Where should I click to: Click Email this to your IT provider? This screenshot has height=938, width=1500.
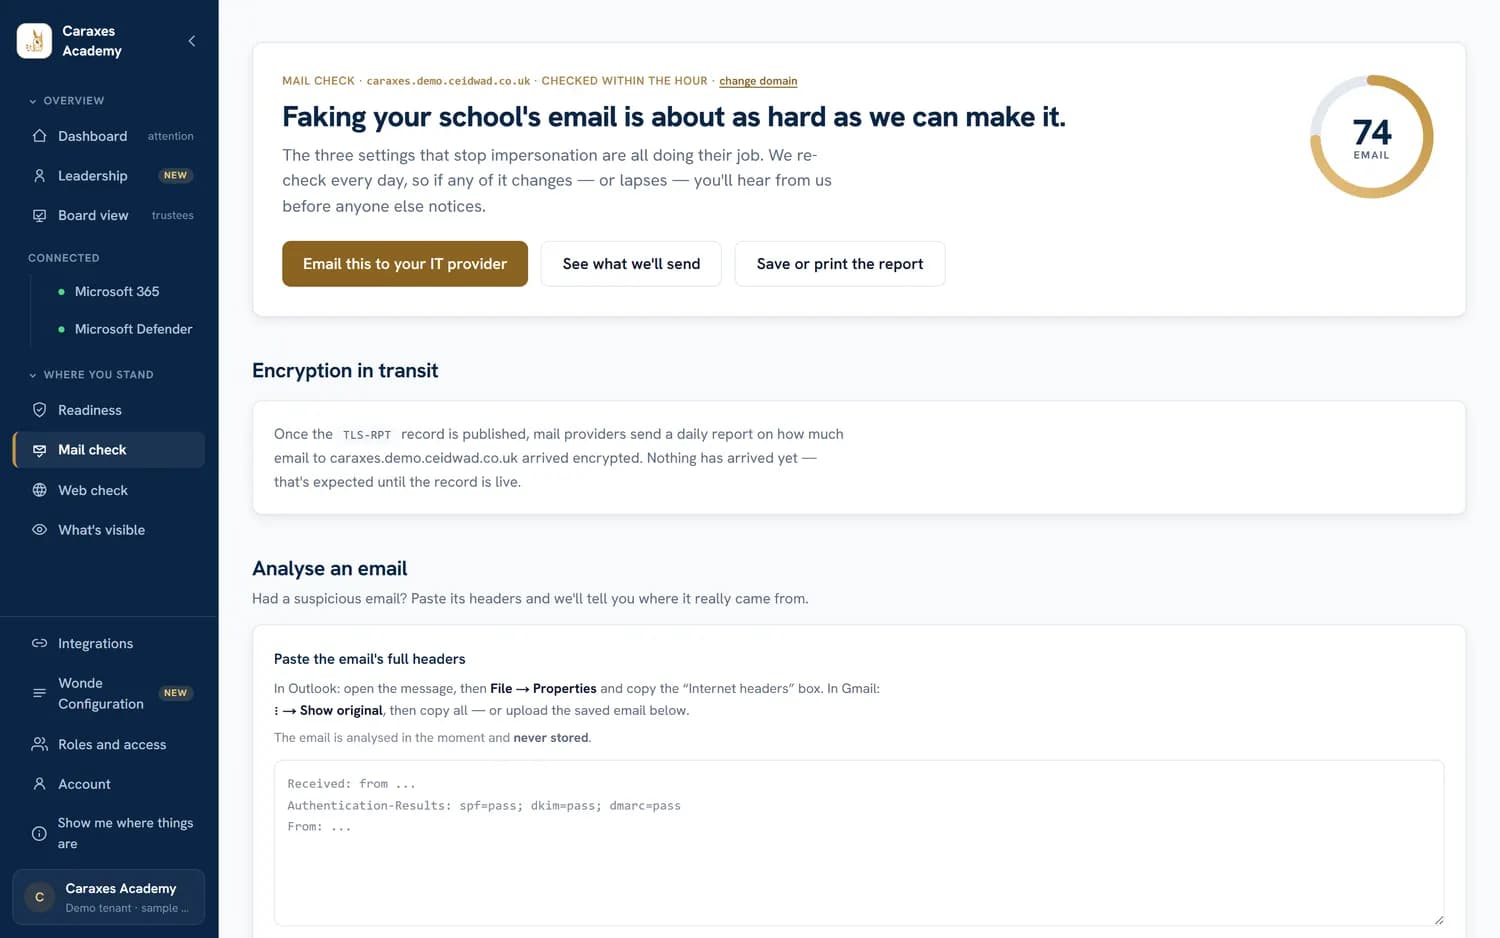pos(405,264)
